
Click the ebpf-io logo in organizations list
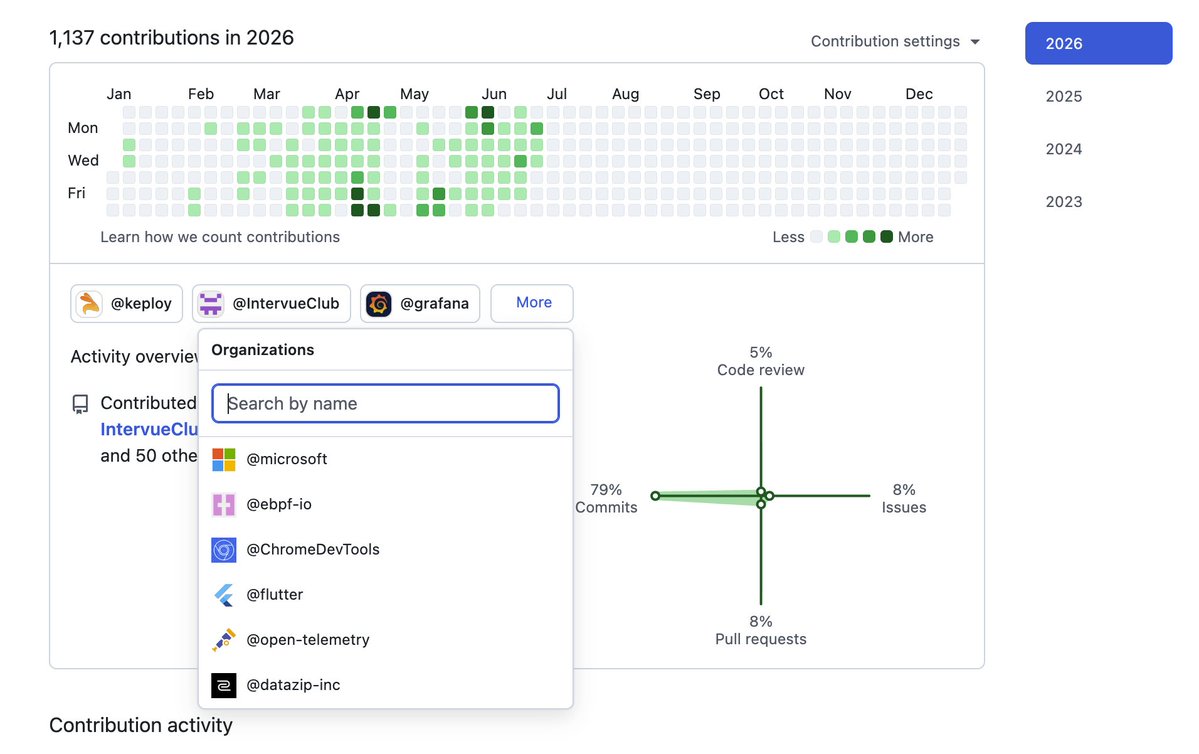pyautogui.click(x=223, y=505)
